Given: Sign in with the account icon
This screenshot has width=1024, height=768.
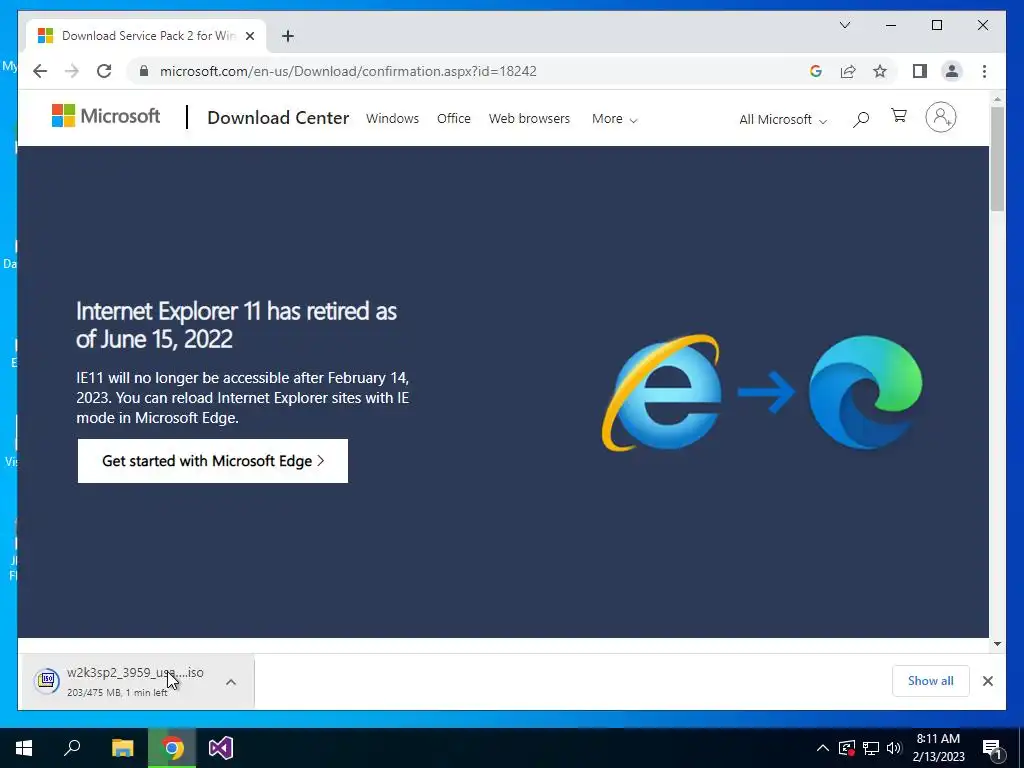Looking at the screenshot, I should pos(940,118).
